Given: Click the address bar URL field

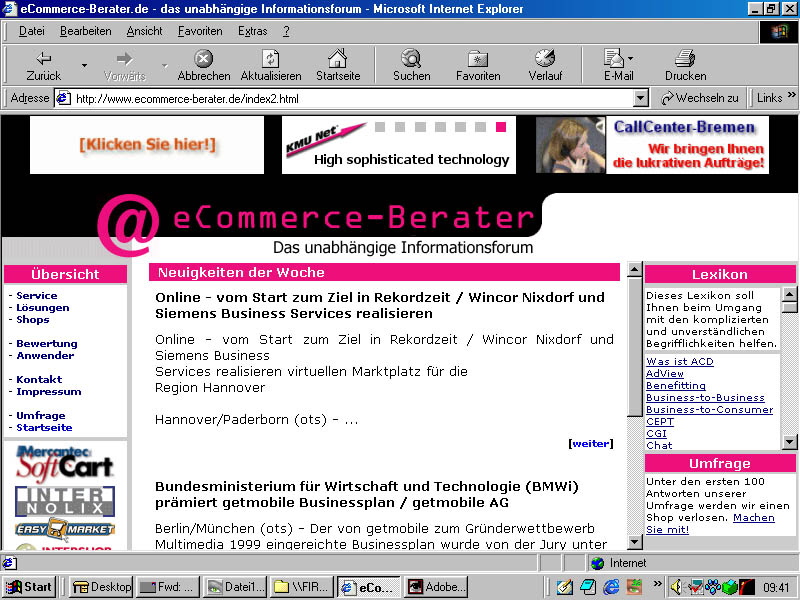Looking at the screenshot, I should click(x=352, y=98).
